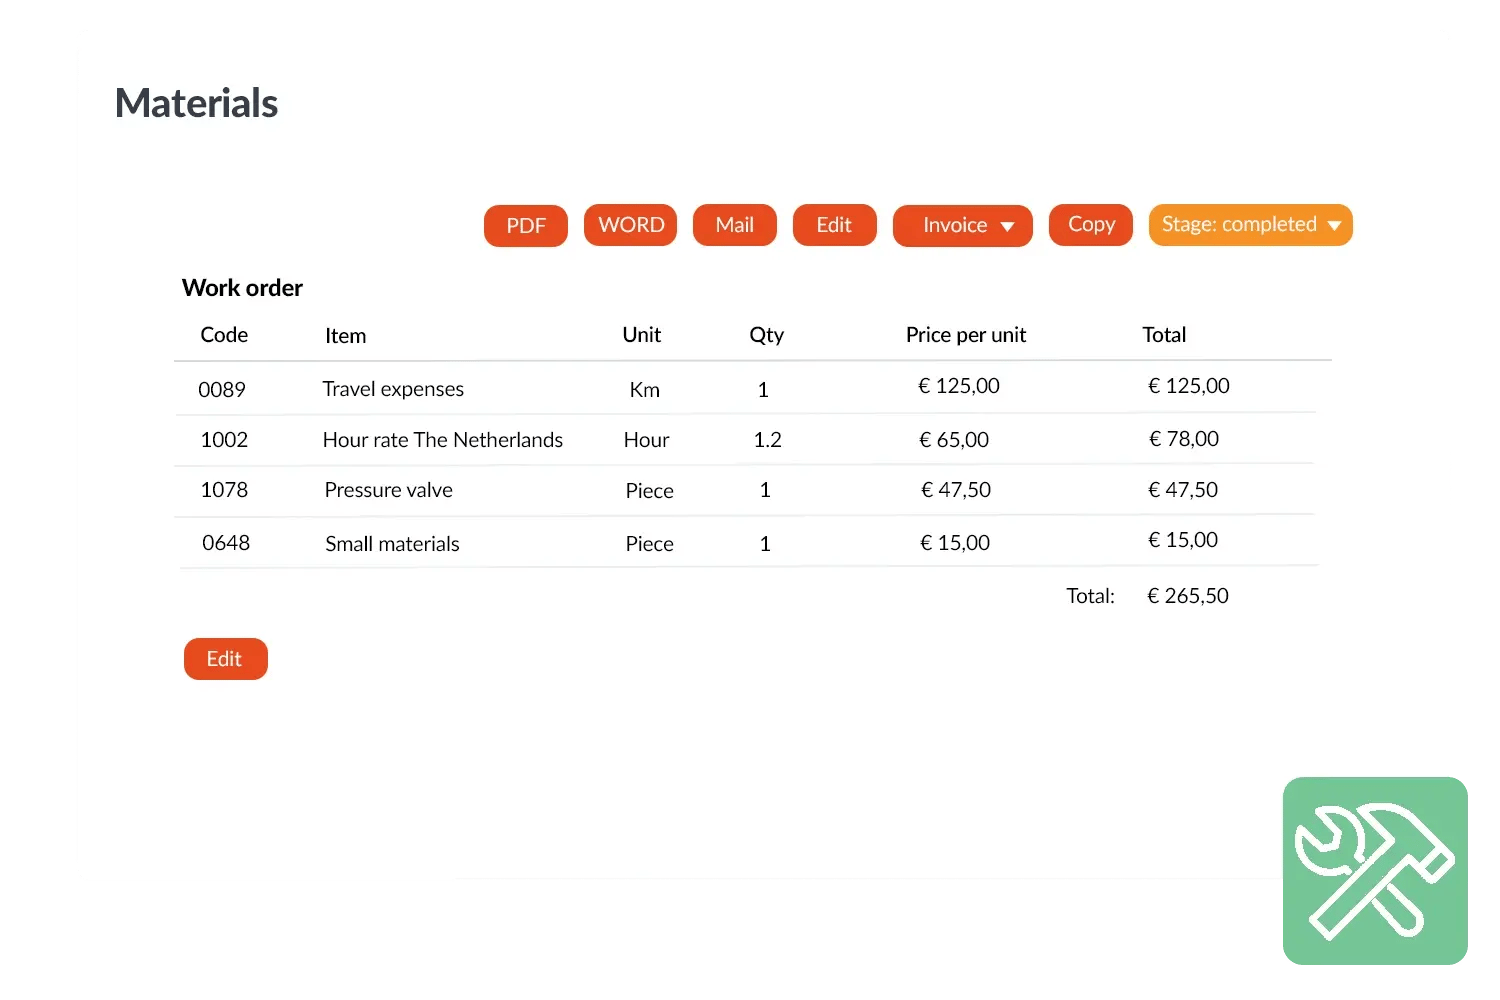Click the Code column header
This screenshot has width=1500, height=1000.
[224, 335]
